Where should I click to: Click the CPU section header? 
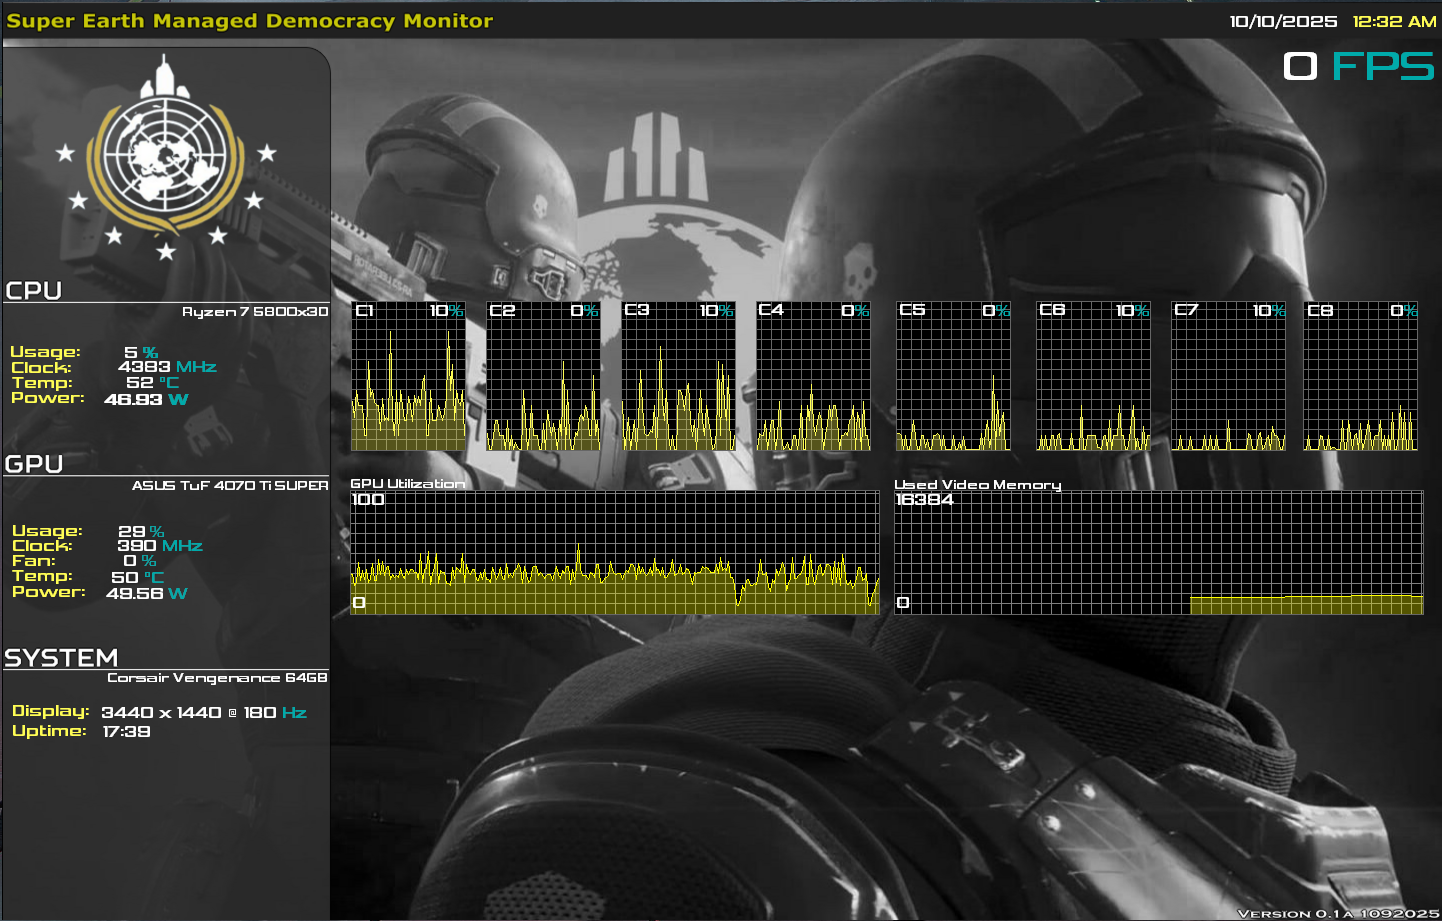click(34, 291)
